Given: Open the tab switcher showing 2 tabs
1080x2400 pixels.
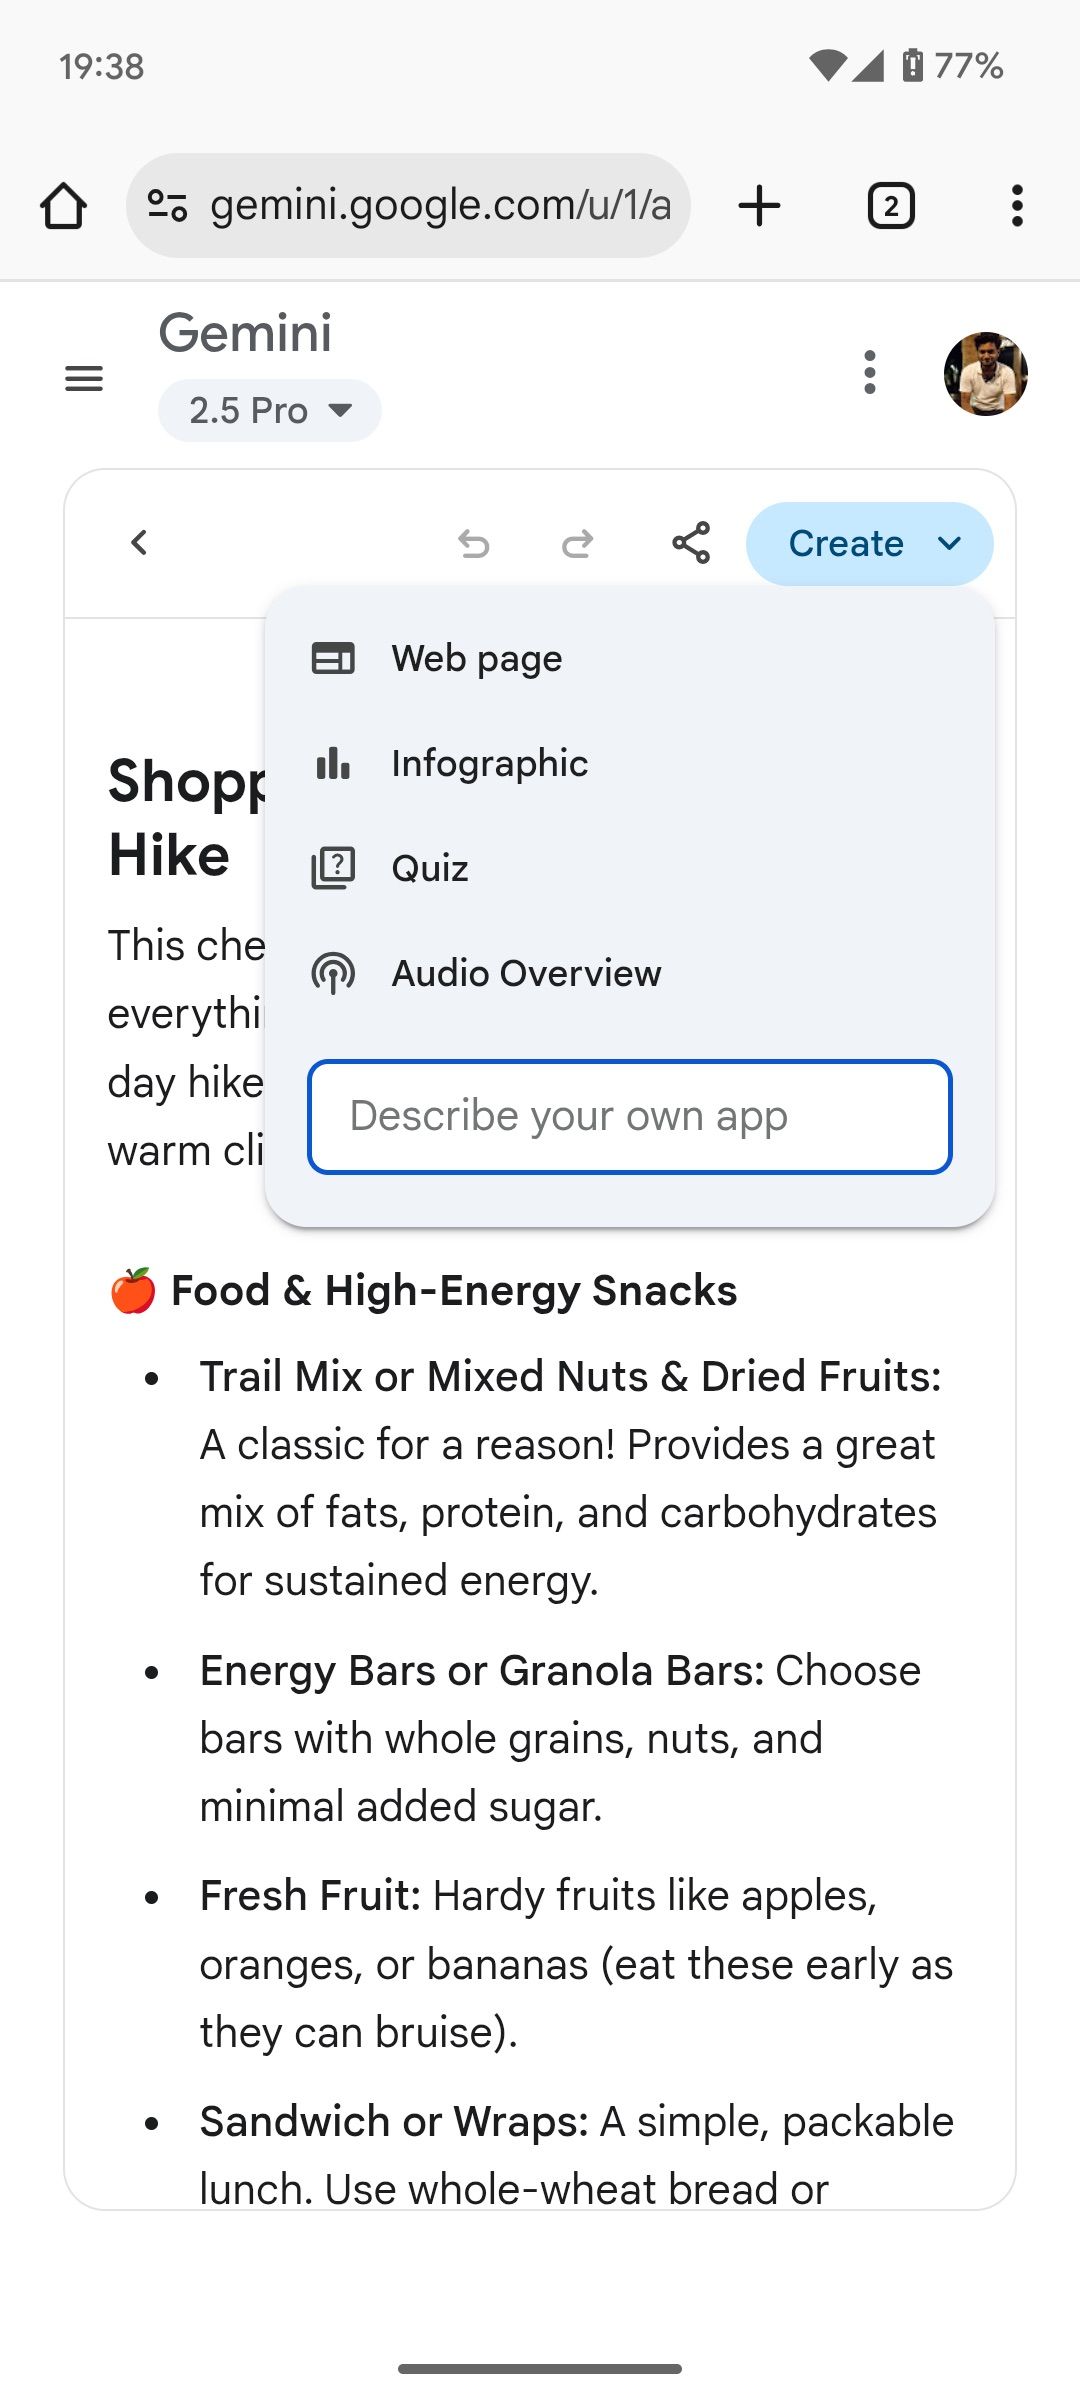Looking at the screenshot, I should click(891, 206).
